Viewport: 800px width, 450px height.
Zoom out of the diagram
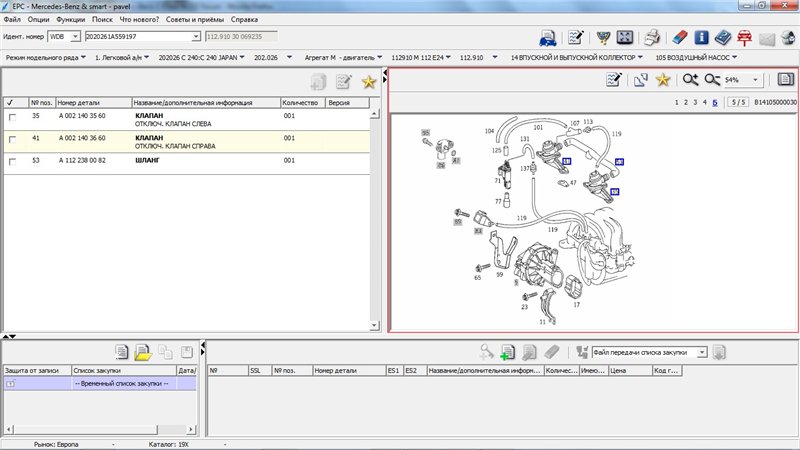(712, 80)
